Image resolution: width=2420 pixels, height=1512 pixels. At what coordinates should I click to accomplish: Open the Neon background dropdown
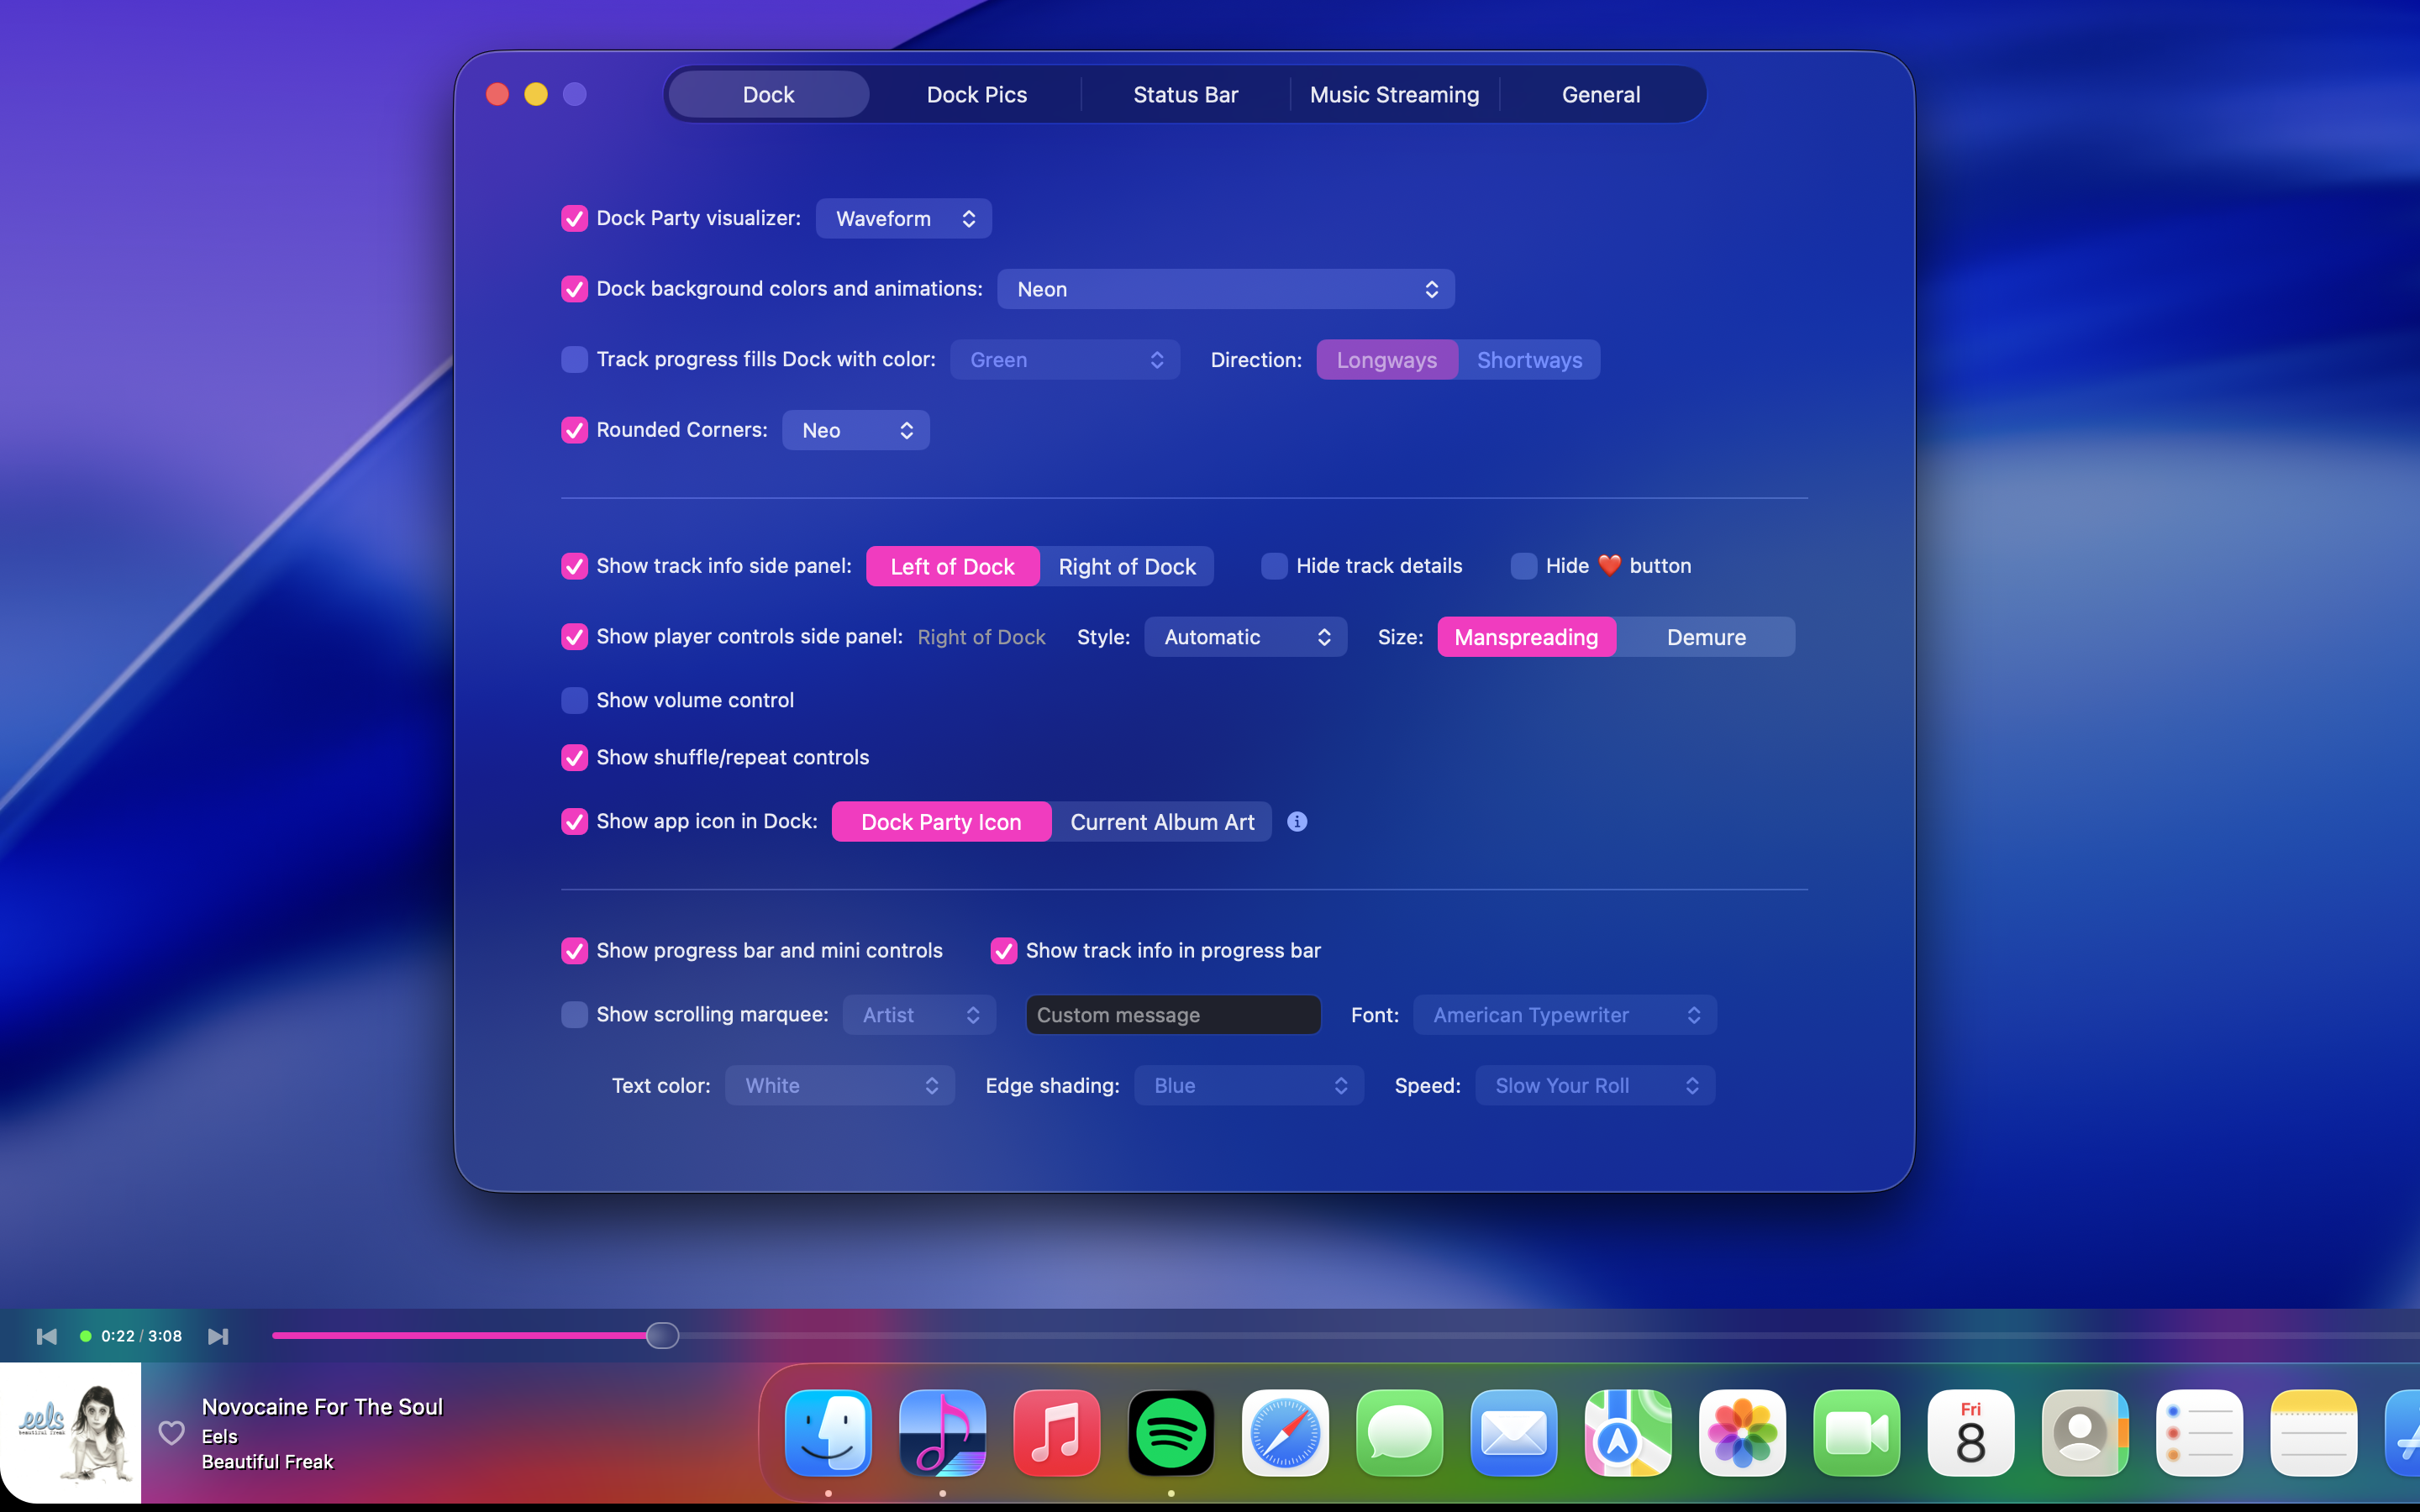click(x=1225, y=289)
